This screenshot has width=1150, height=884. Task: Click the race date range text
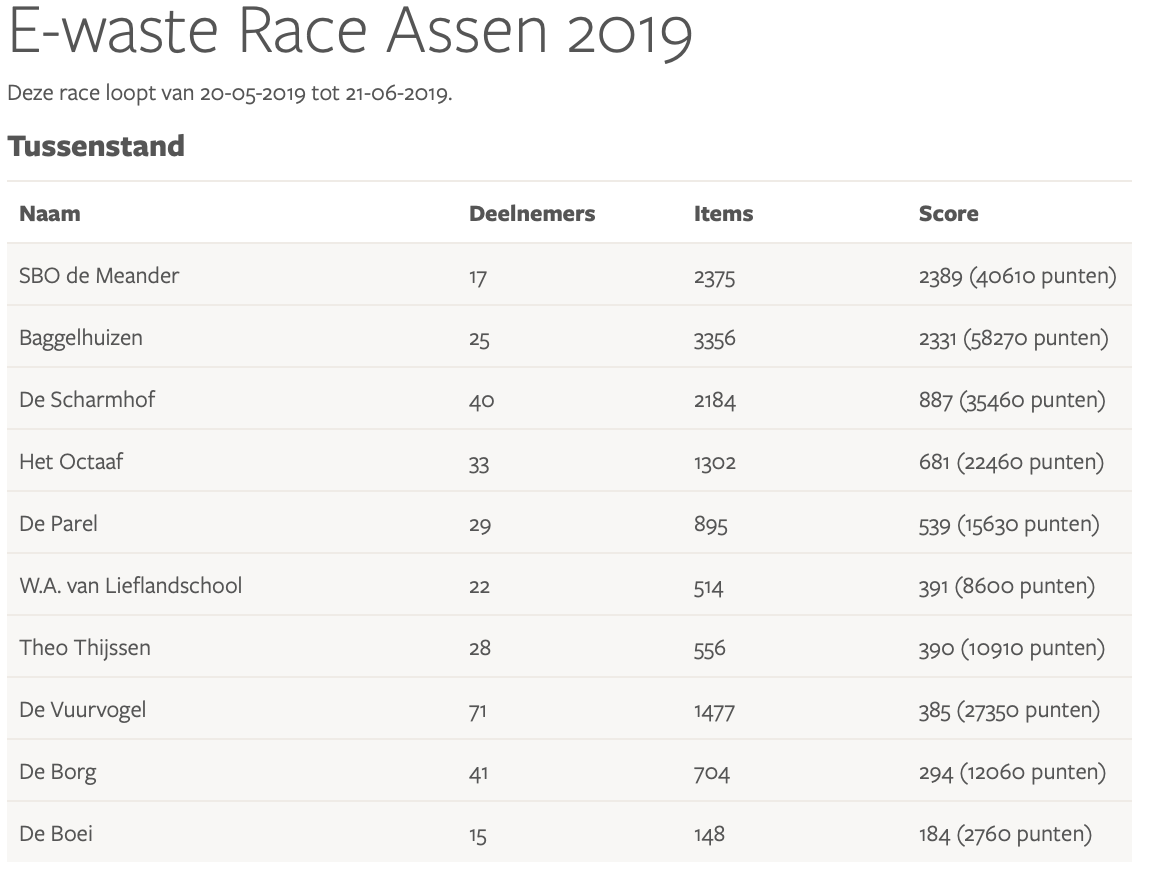coord(230,94)
